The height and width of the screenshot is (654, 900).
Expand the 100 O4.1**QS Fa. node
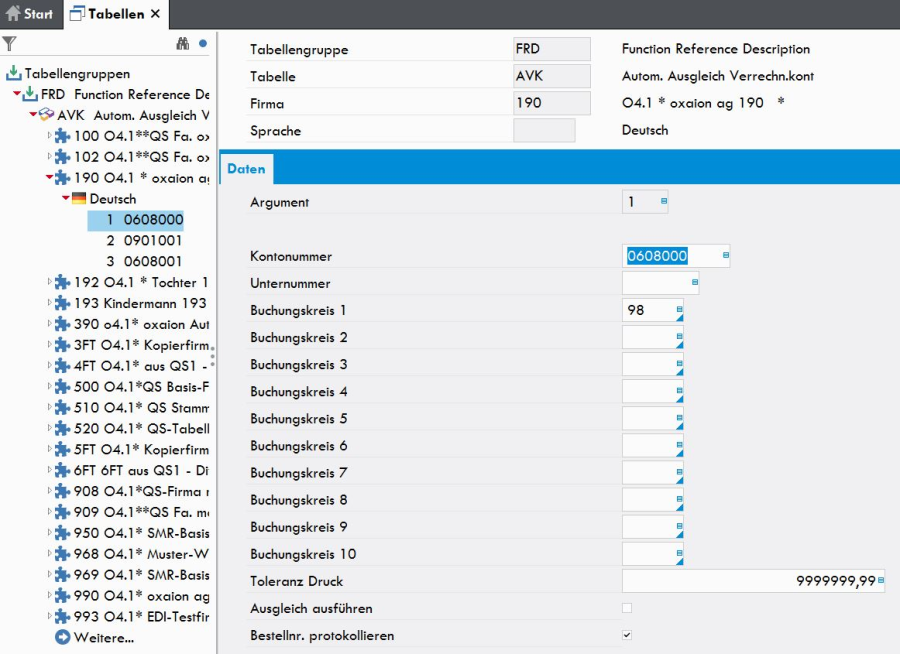49,136
